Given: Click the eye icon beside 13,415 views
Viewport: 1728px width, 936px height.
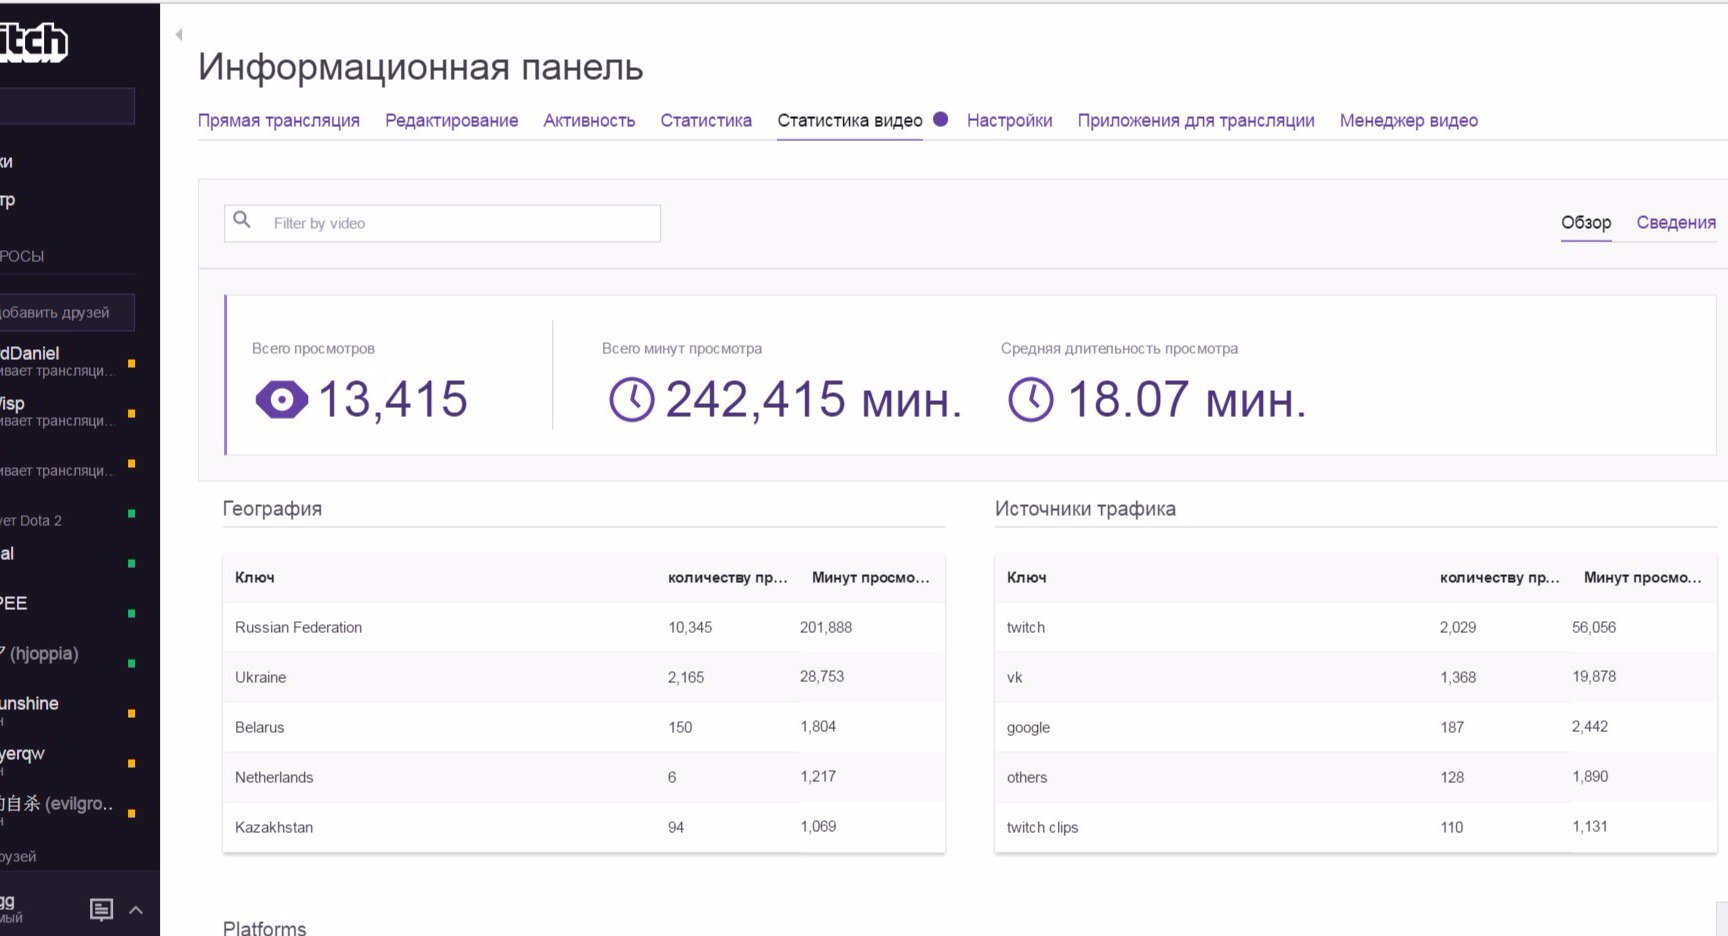Looking at the screenshot, I should [x=281, y=400].
